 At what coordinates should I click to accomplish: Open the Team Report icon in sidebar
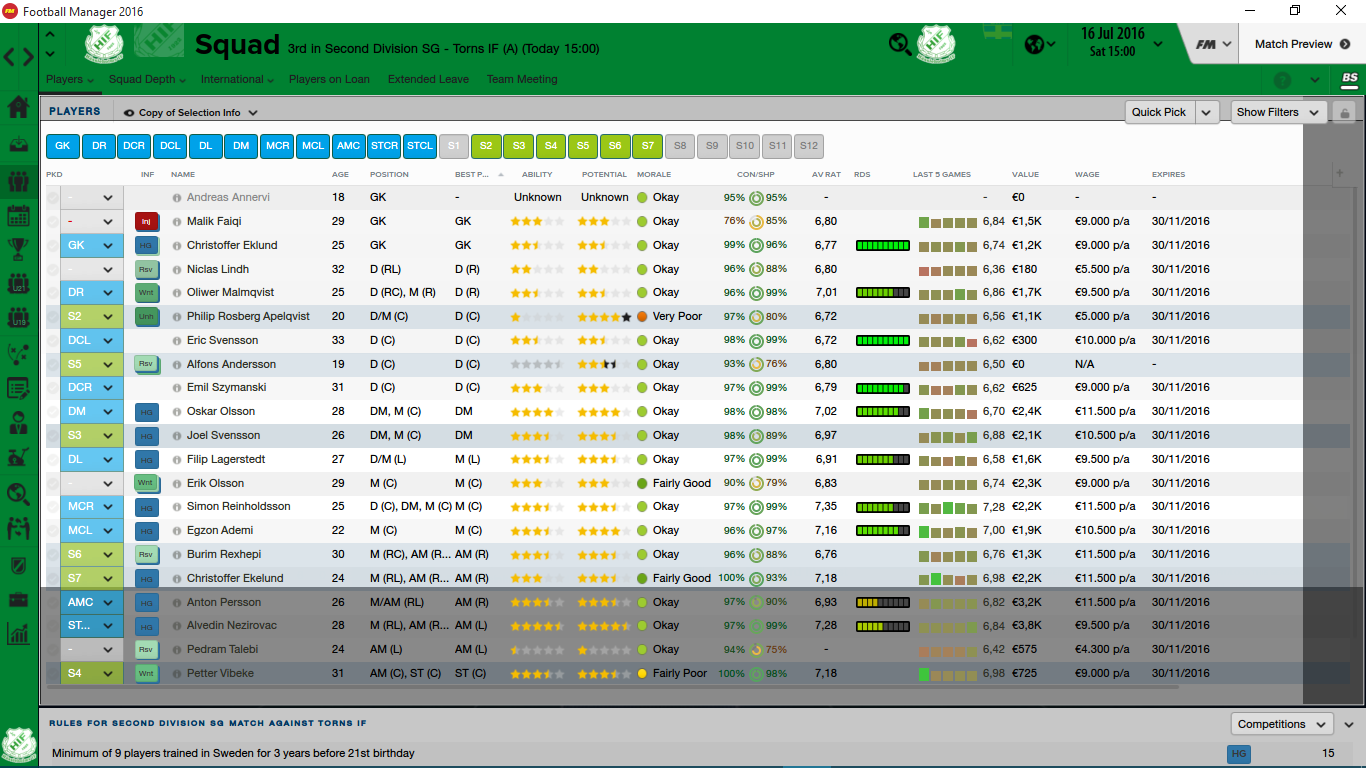[18, 389]
